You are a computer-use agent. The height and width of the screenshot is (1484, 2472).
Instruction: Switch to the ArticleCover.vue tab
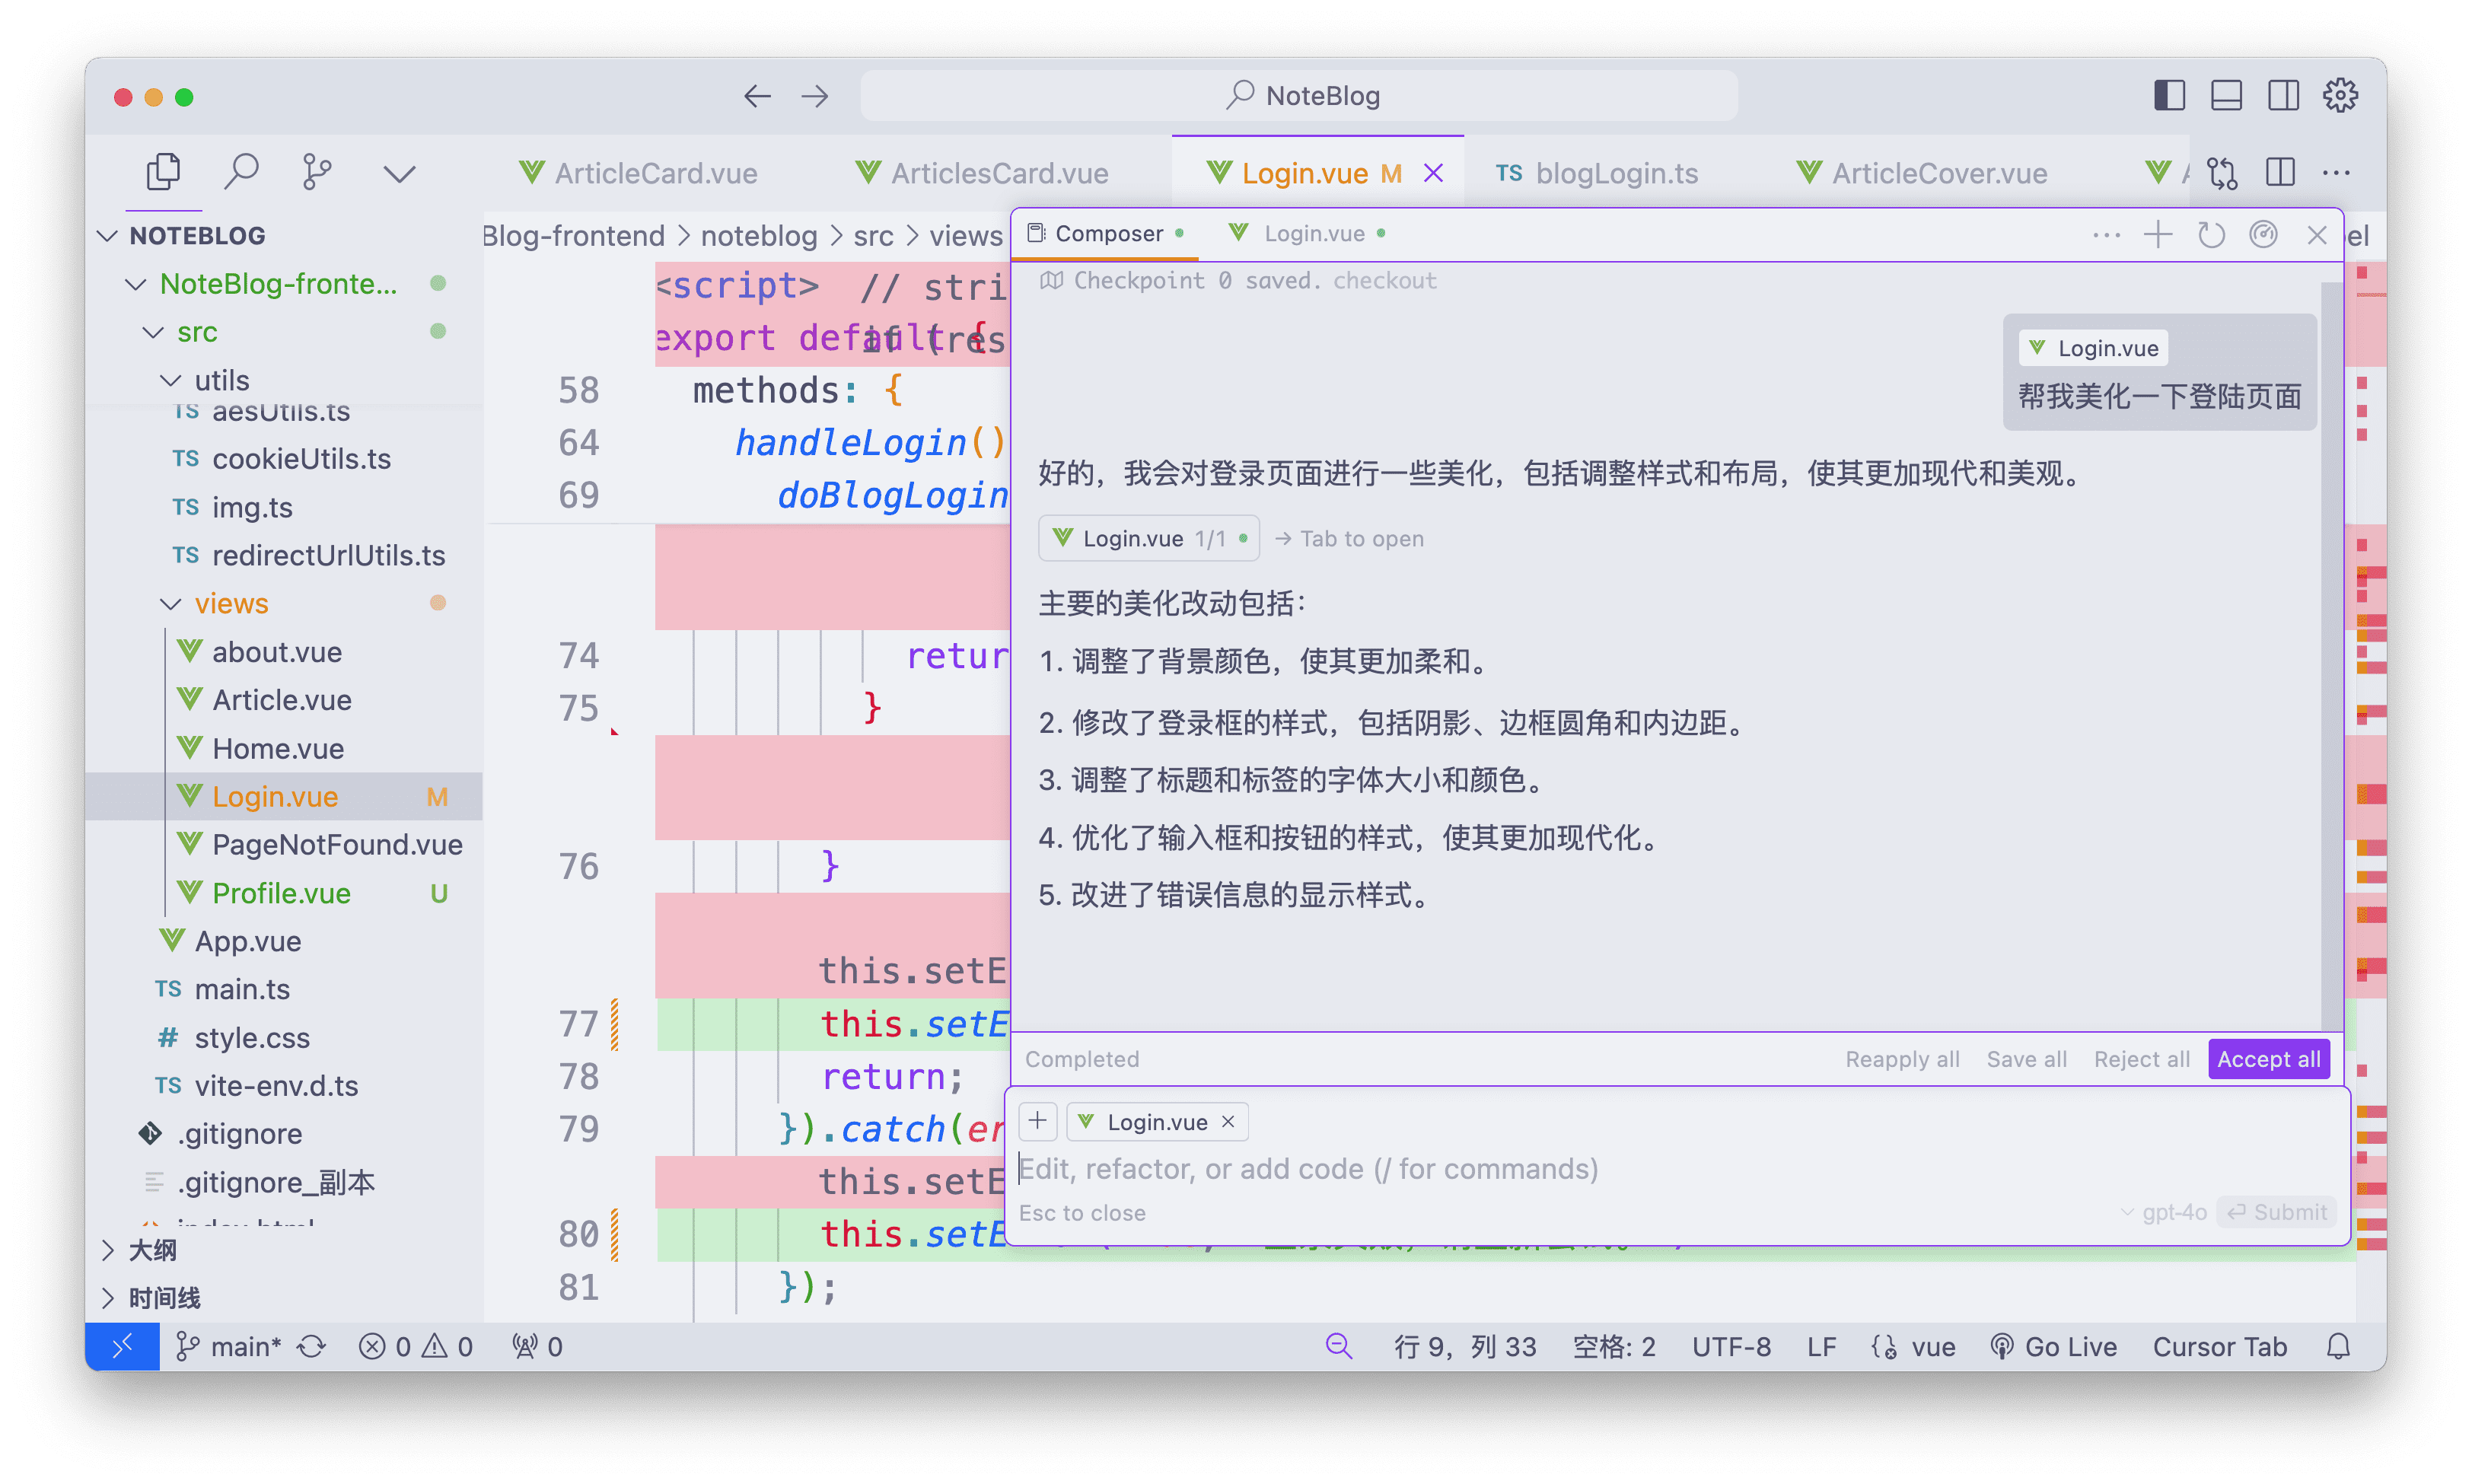pos(1921,173)
